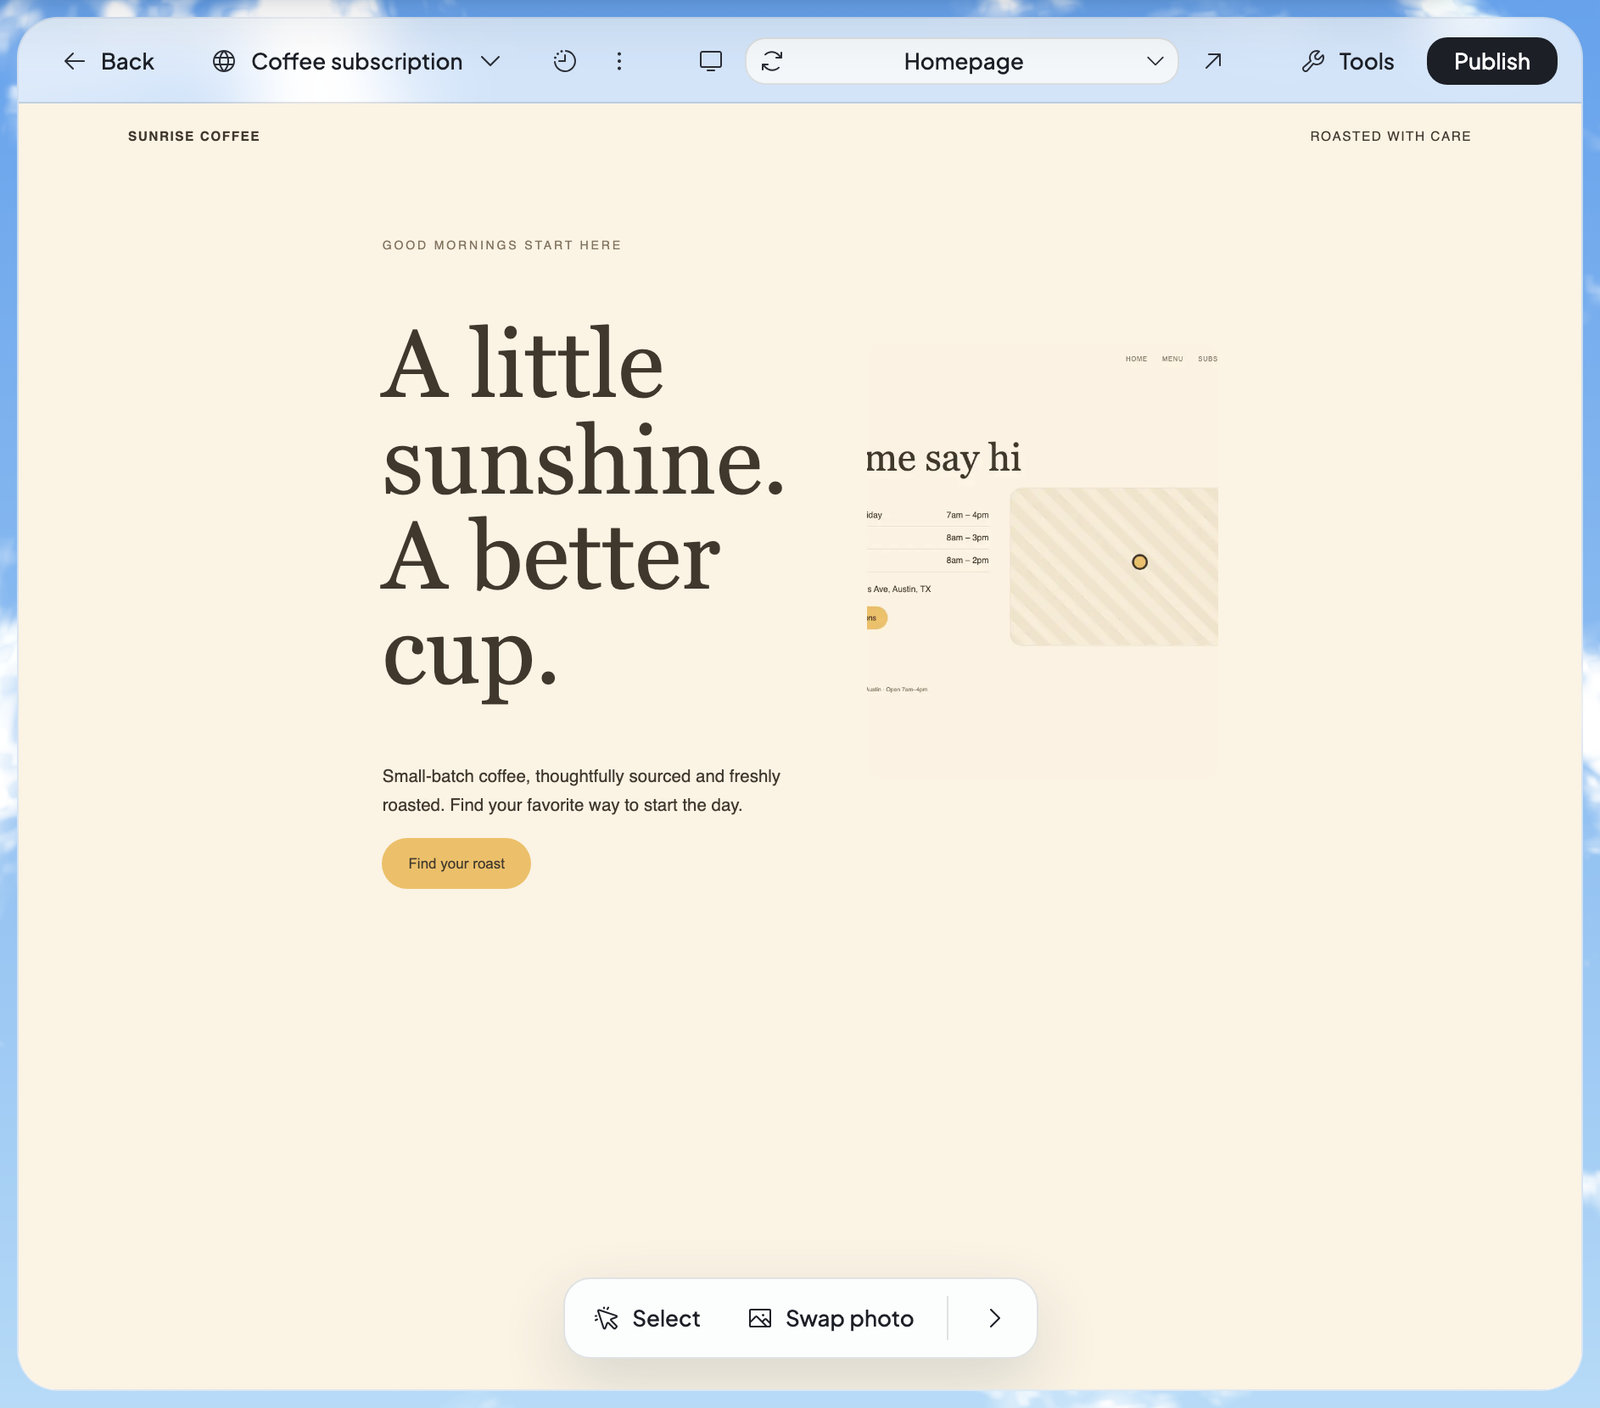Image resolution: width=1600 pixels, height=1408 pixels.
Task: Click the map preview thumbnail image
Action: tap(1114, 566)
